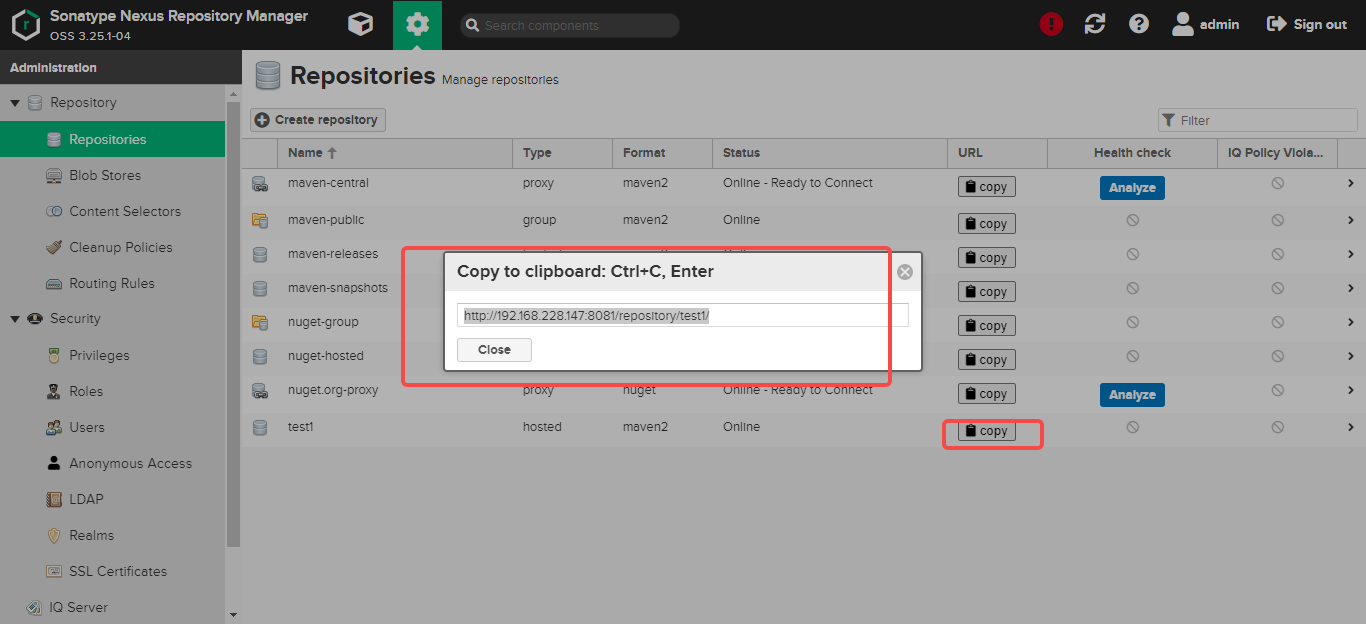Click the nuget.org-proxy repository icon

coord(260,391)
